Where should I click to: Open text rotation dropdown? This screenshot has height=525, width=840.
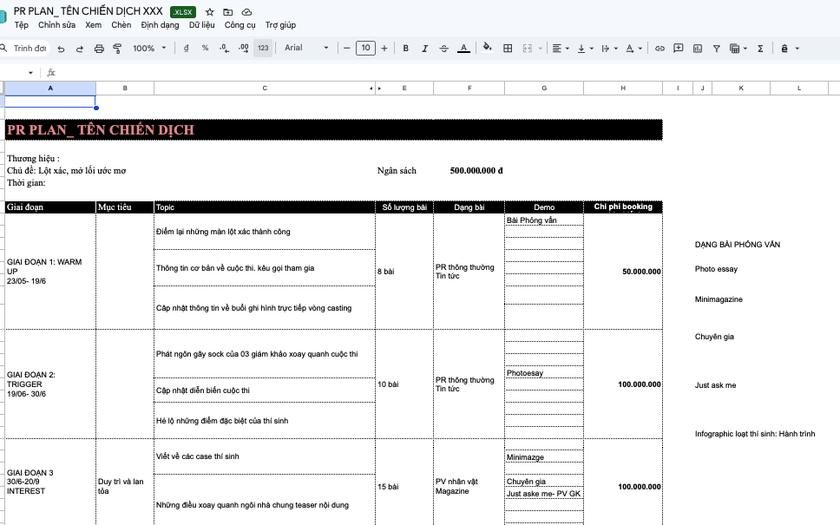(x=634, y=48)
